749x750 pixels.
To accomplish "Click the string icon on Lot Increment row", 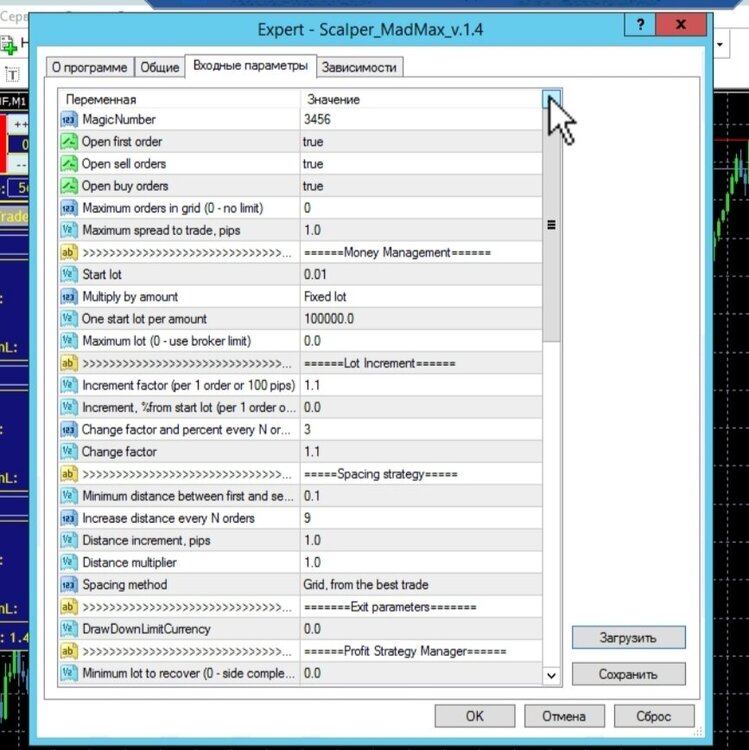I will click(68, 363).
